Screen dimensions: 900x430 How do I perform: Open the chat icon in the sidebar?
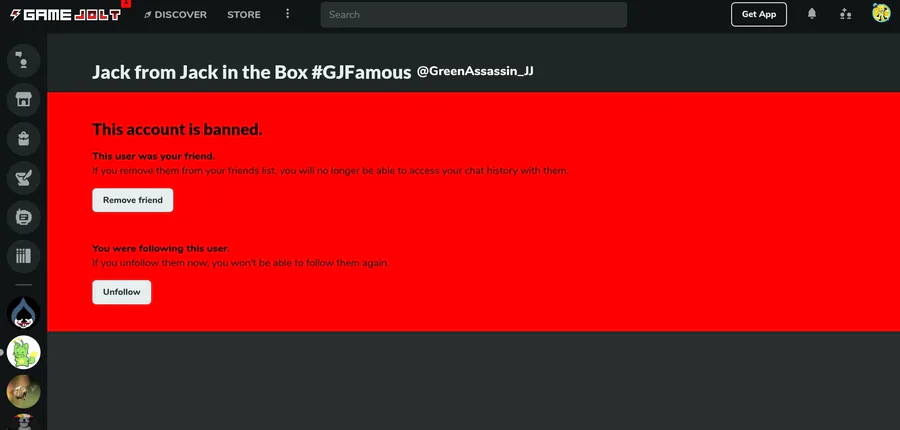(x=23, y=59)
